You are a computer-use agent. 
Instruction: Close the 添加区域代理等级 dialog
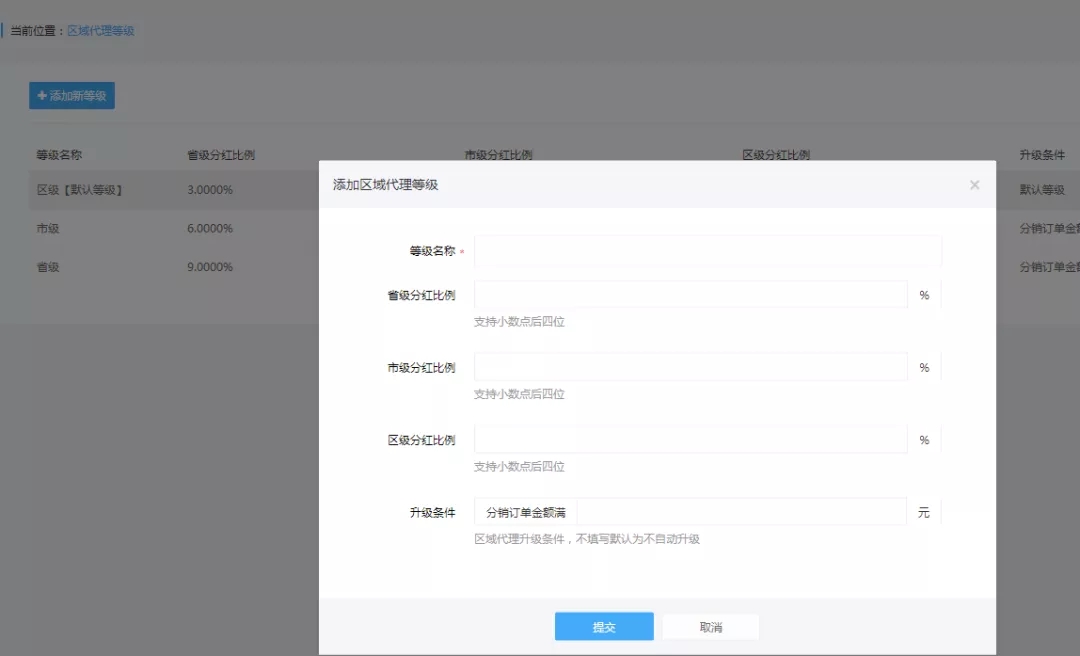(974, 185)
